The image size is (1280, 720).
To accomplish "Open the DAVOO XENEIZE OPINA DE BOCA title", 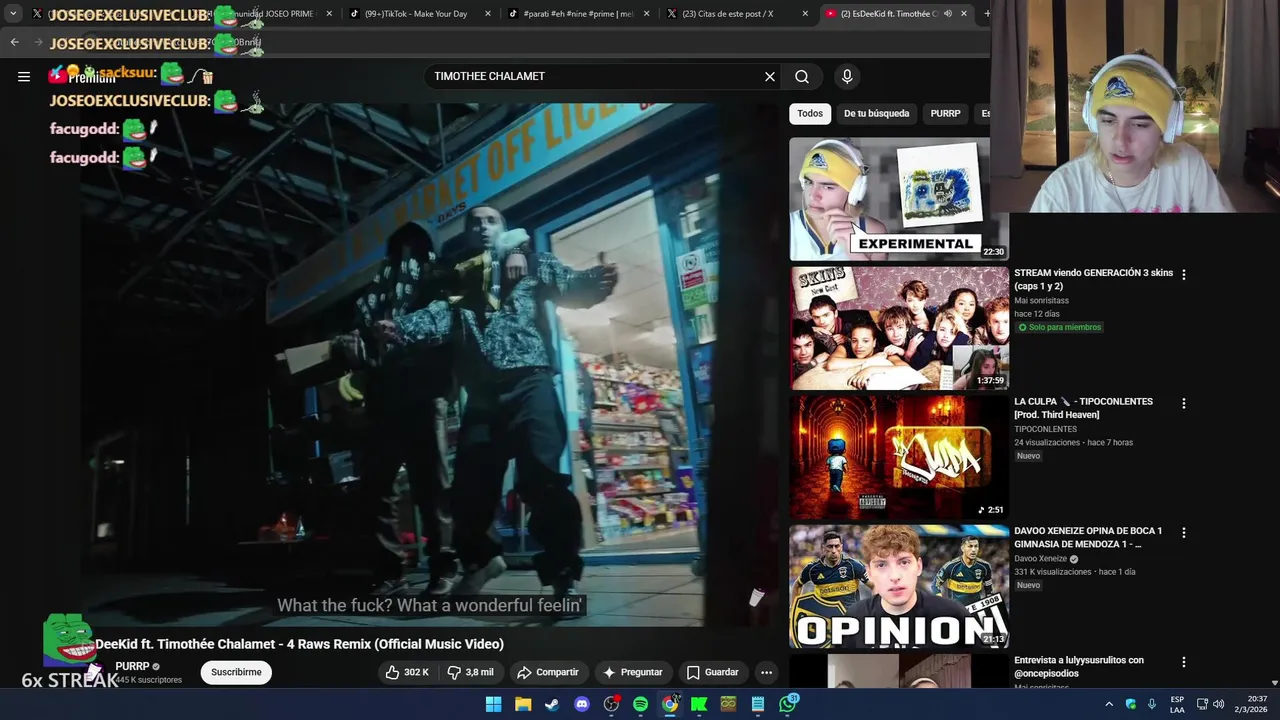I will tap(1088, 537).
